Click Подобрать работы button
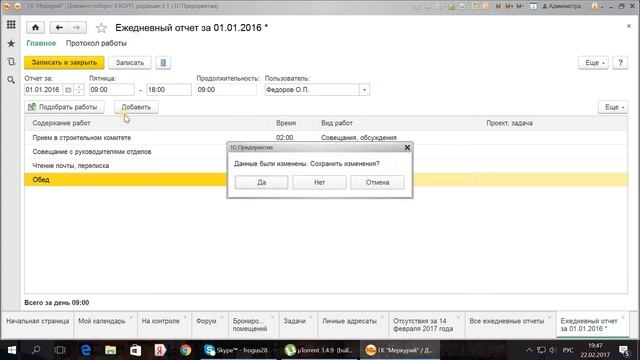This screenshot has width=640, height=360. pos(64,107)
